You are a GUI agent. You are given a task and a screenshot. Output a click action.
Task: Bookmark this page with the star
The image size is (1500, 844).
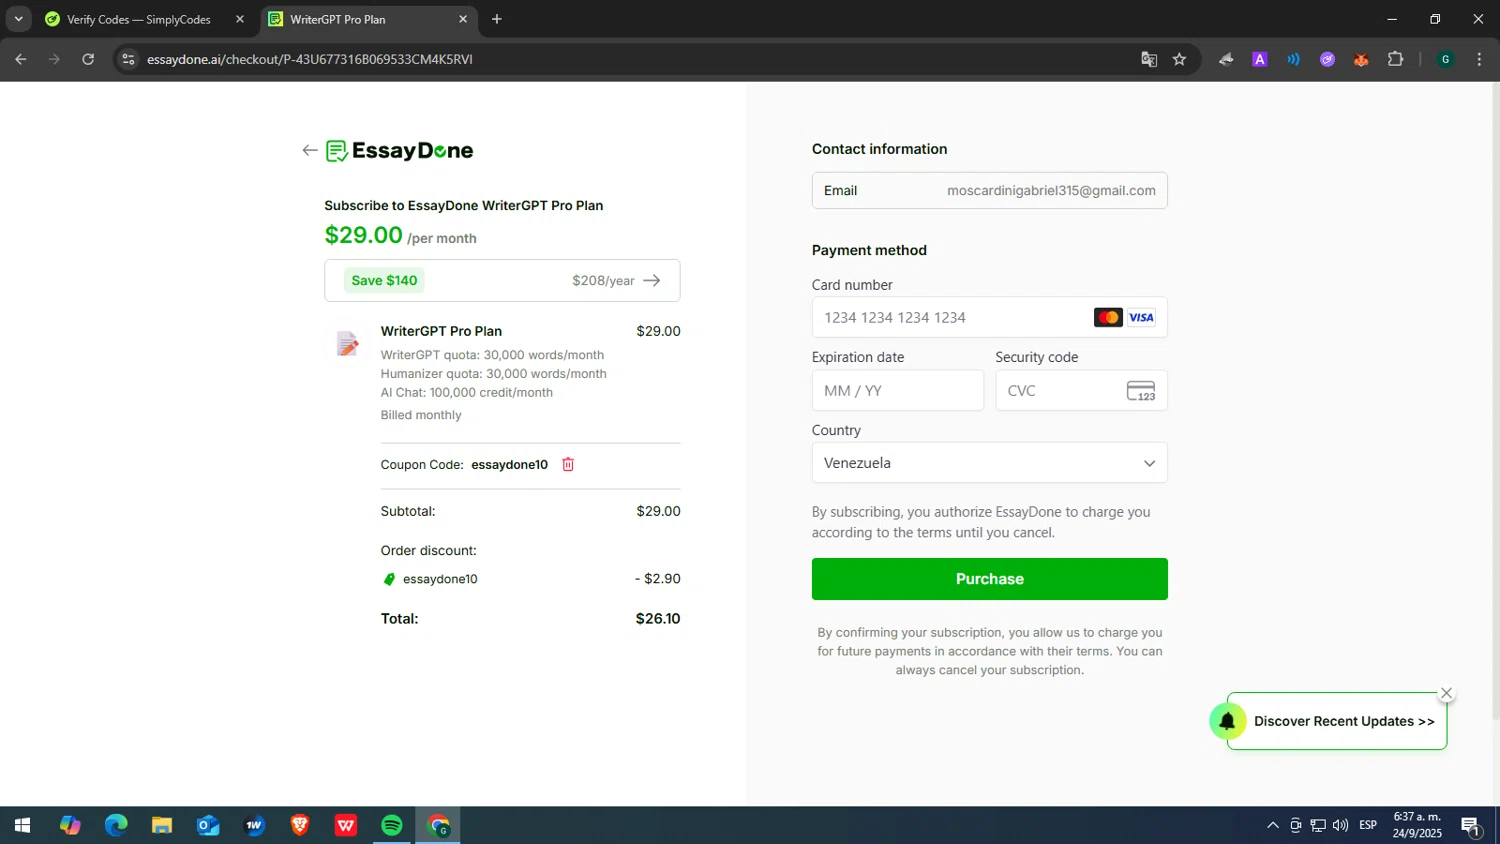point(1180,59)
